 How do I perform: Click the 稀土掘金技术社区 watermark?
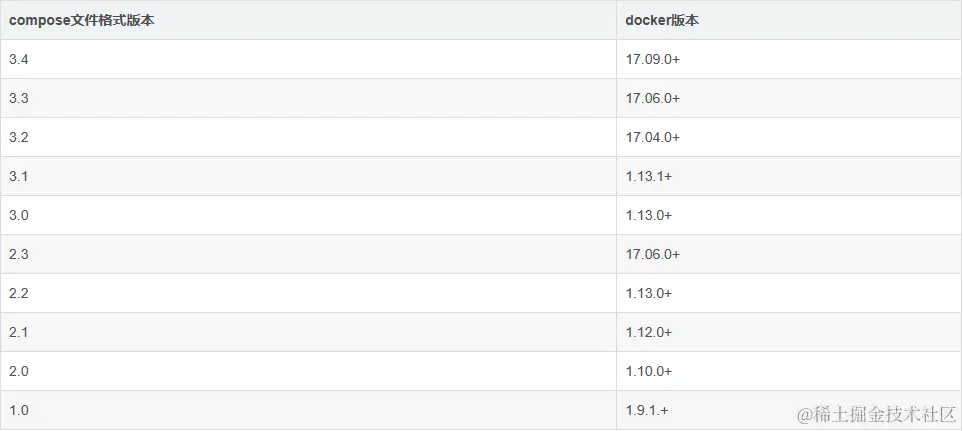pyautogui.click(x=877, y=415)
